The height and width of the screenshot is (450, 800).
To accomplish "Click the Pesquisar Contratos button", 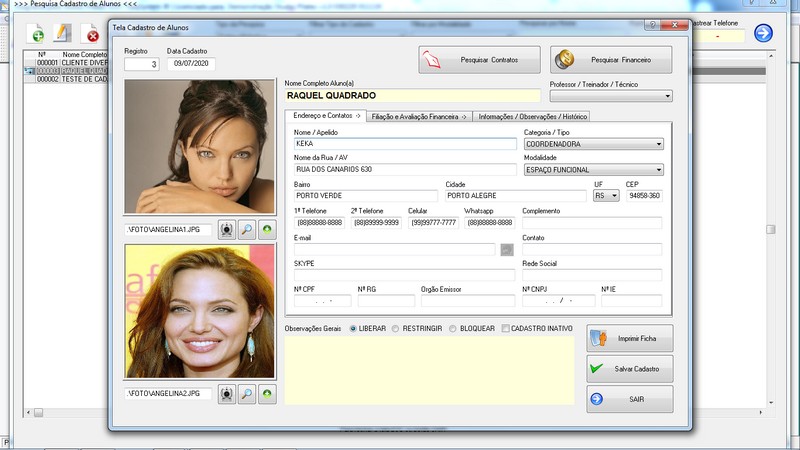I will [479, 60].
